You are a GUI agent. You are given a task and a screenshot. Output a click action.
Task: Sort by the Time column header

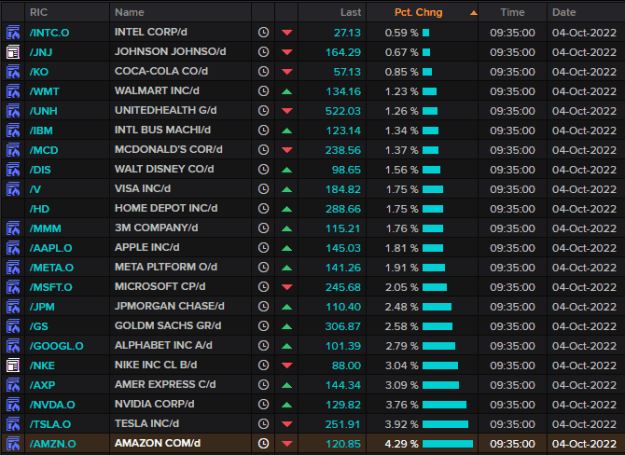pos(512,12)
